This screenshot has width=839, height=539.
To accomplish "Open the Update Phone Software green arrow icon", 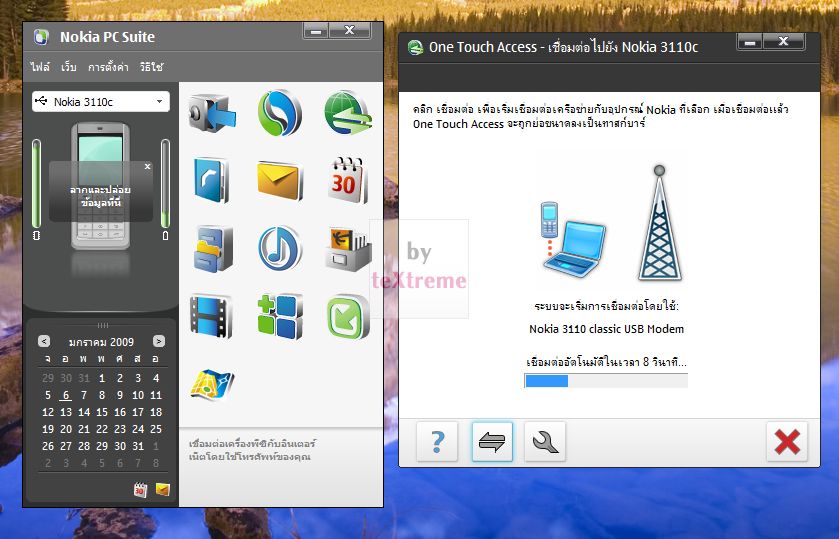I will (x=348, y=316).
